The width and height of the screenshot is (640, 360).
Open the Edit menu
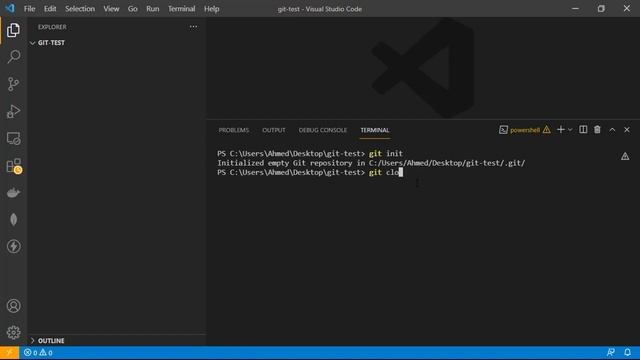50,9
